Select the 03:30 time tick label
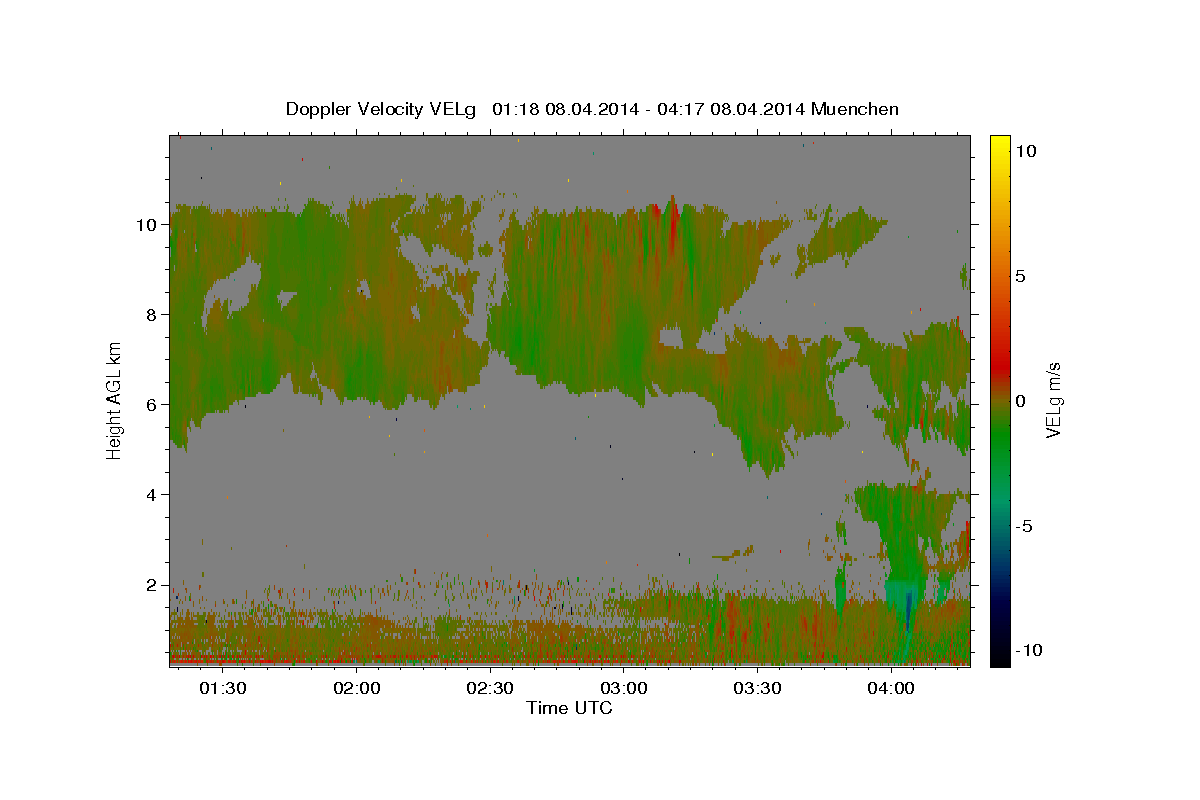Screen dimensions: 1200x800 tap(756, 689)
